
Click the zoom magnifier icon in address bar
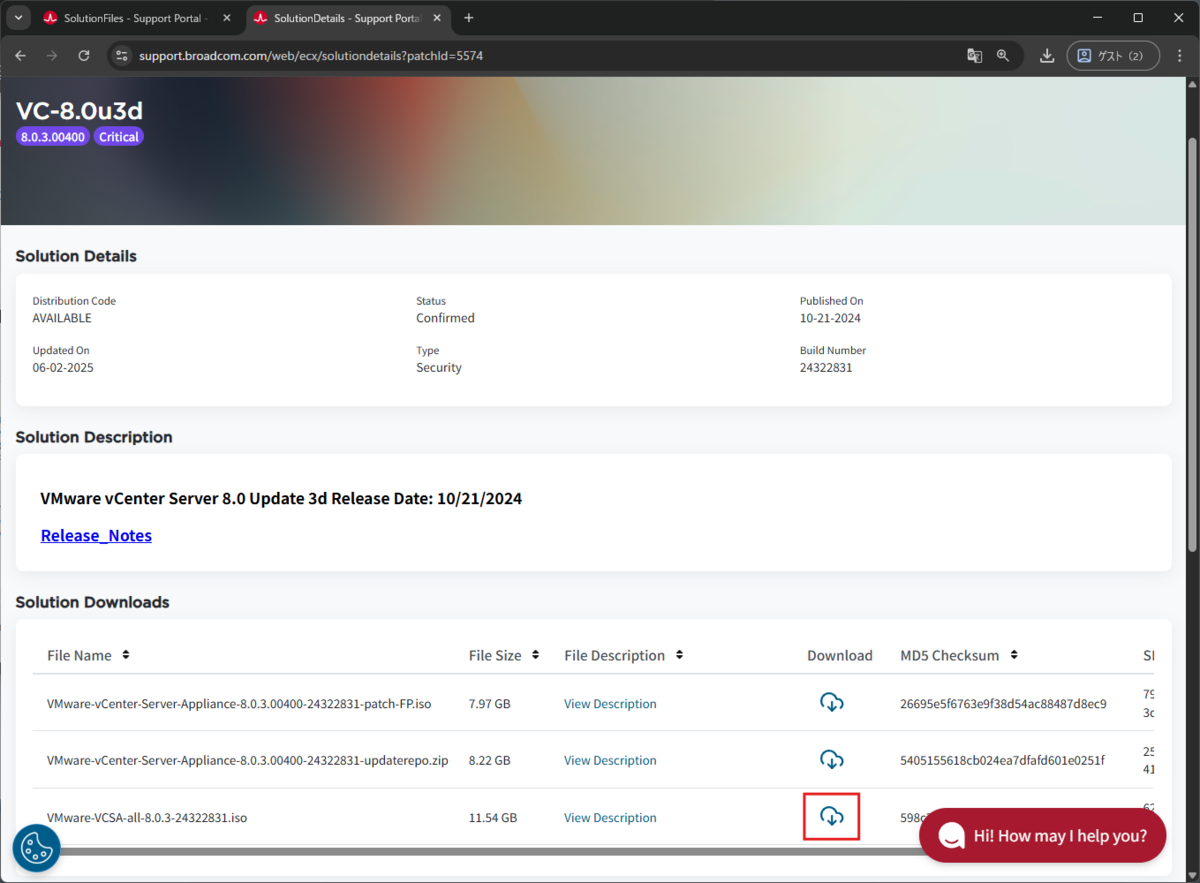tap(1003, 56)
